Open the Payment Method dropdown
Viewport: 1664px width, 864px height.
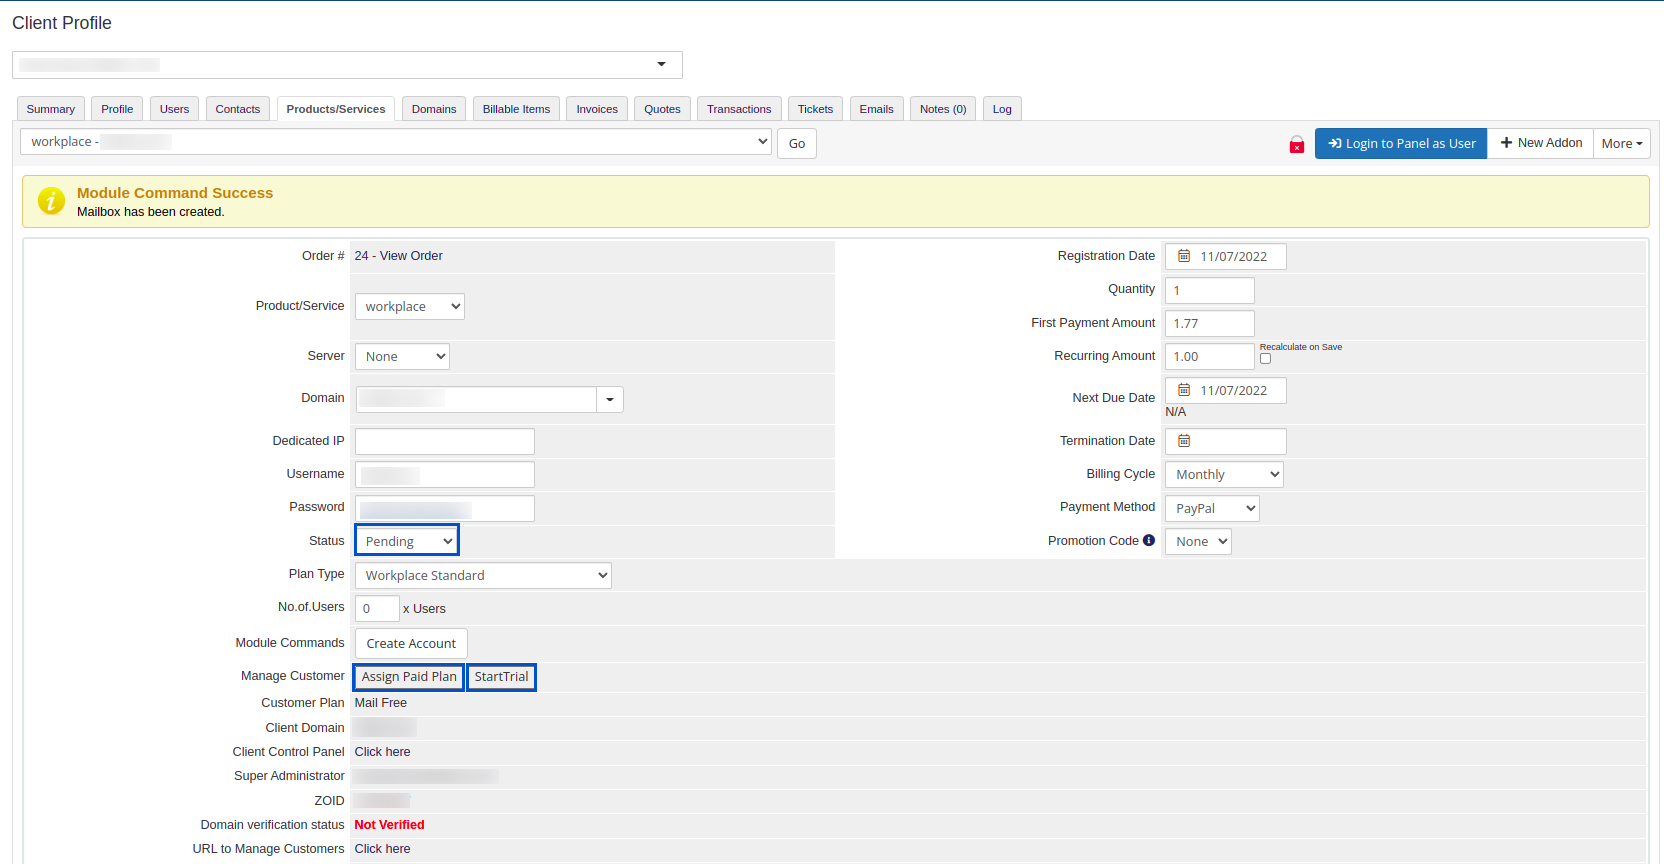(x=1212, y=508)
